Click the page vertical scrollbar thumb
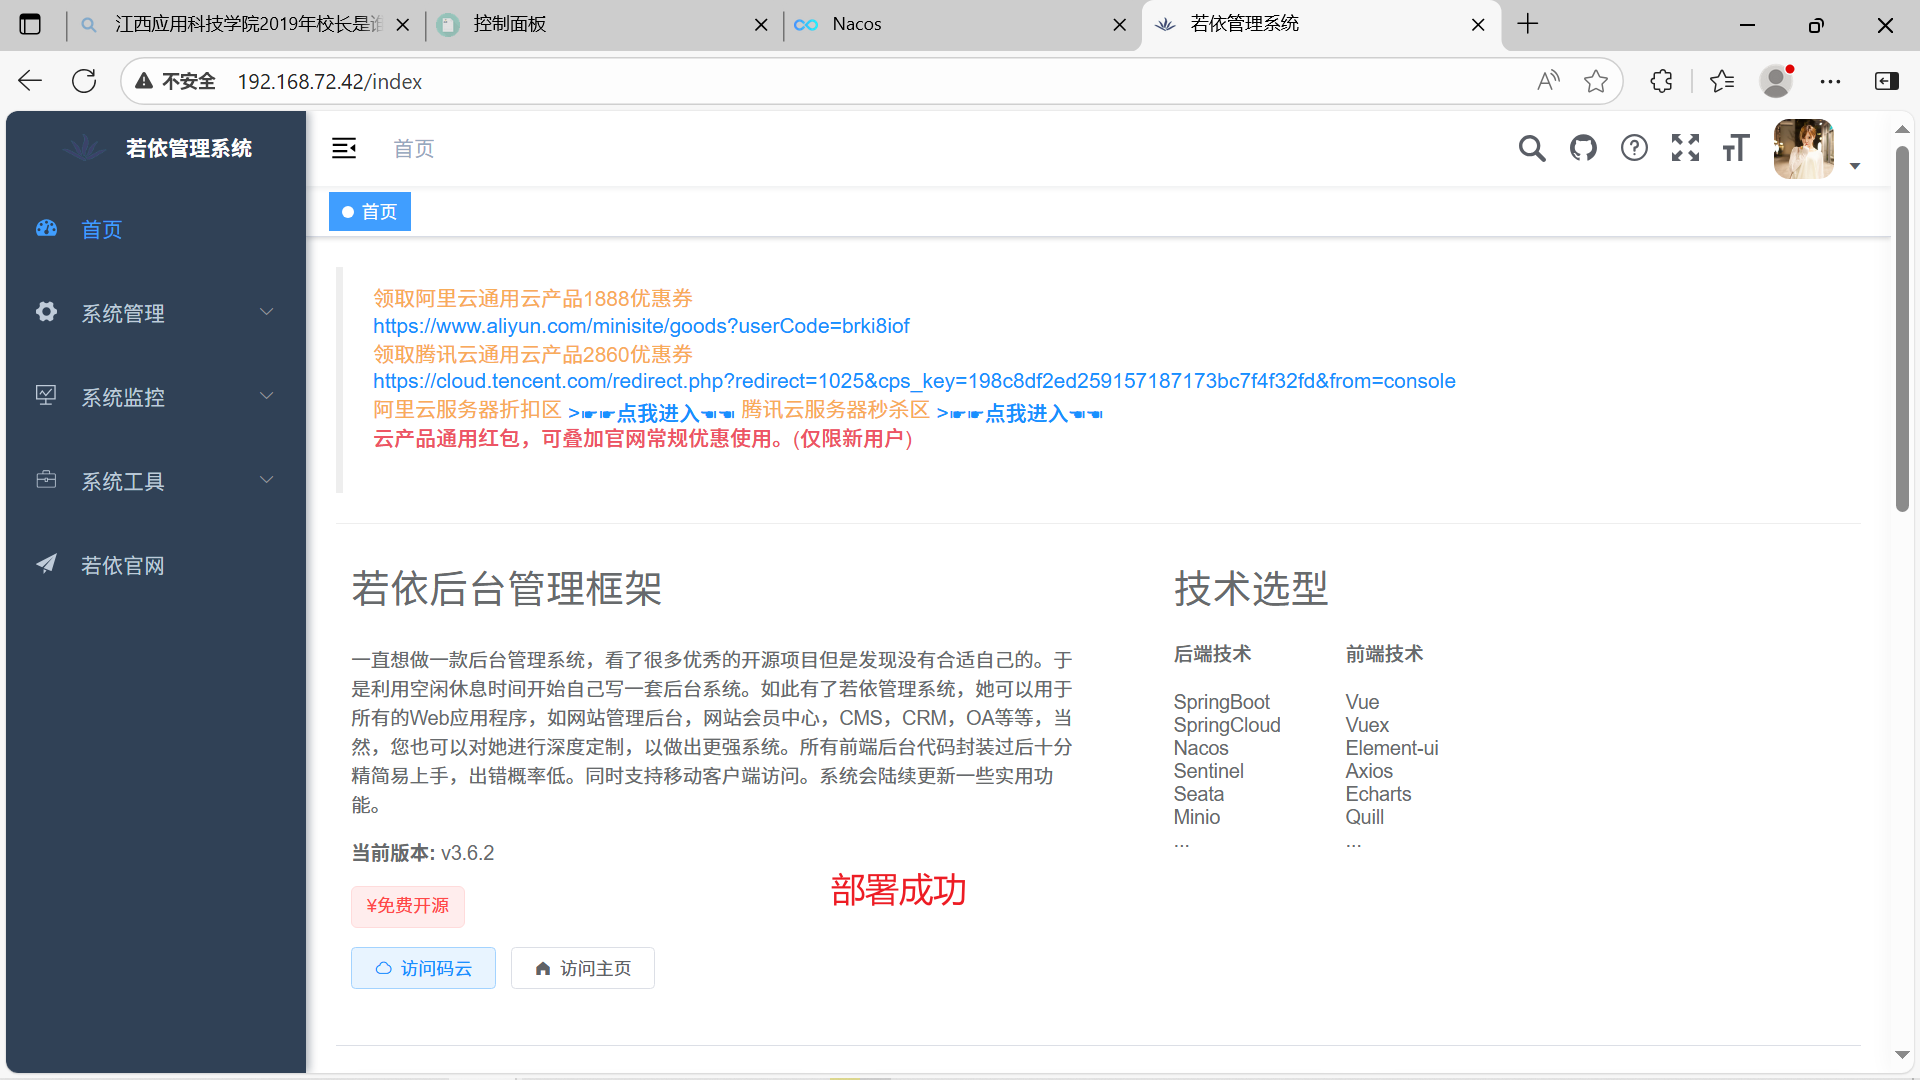Viewport: 1920px width, 1080px height. pos(1902,330)
